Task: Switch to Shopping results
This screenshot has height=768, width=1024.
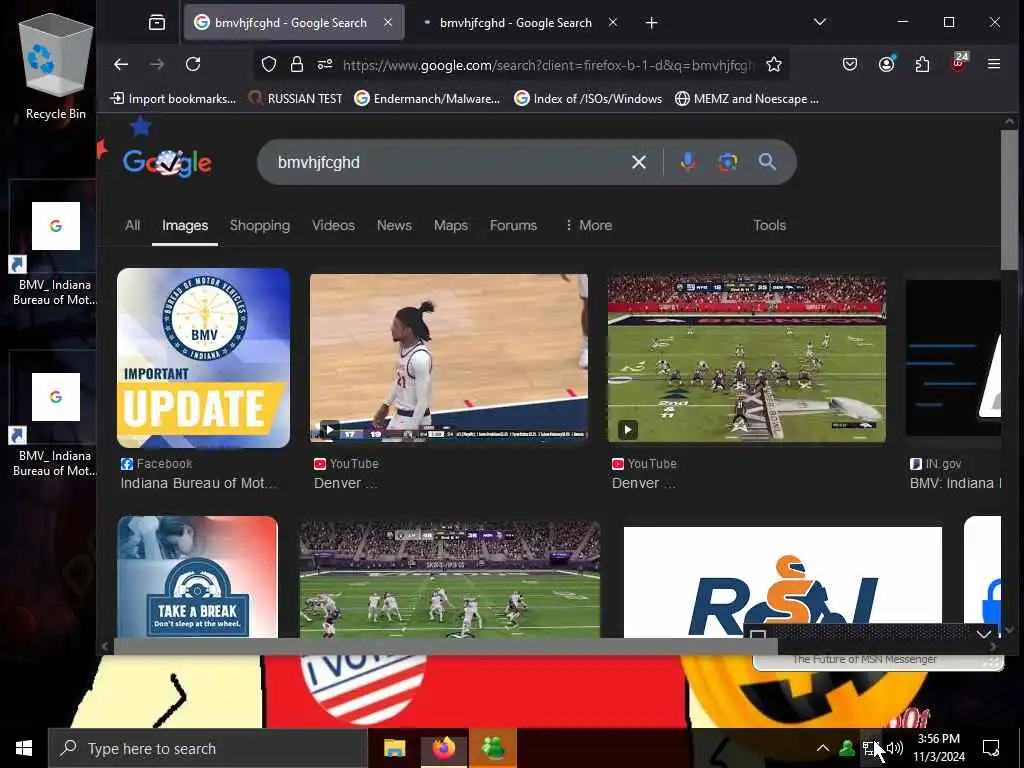Action: click(260, 225)
